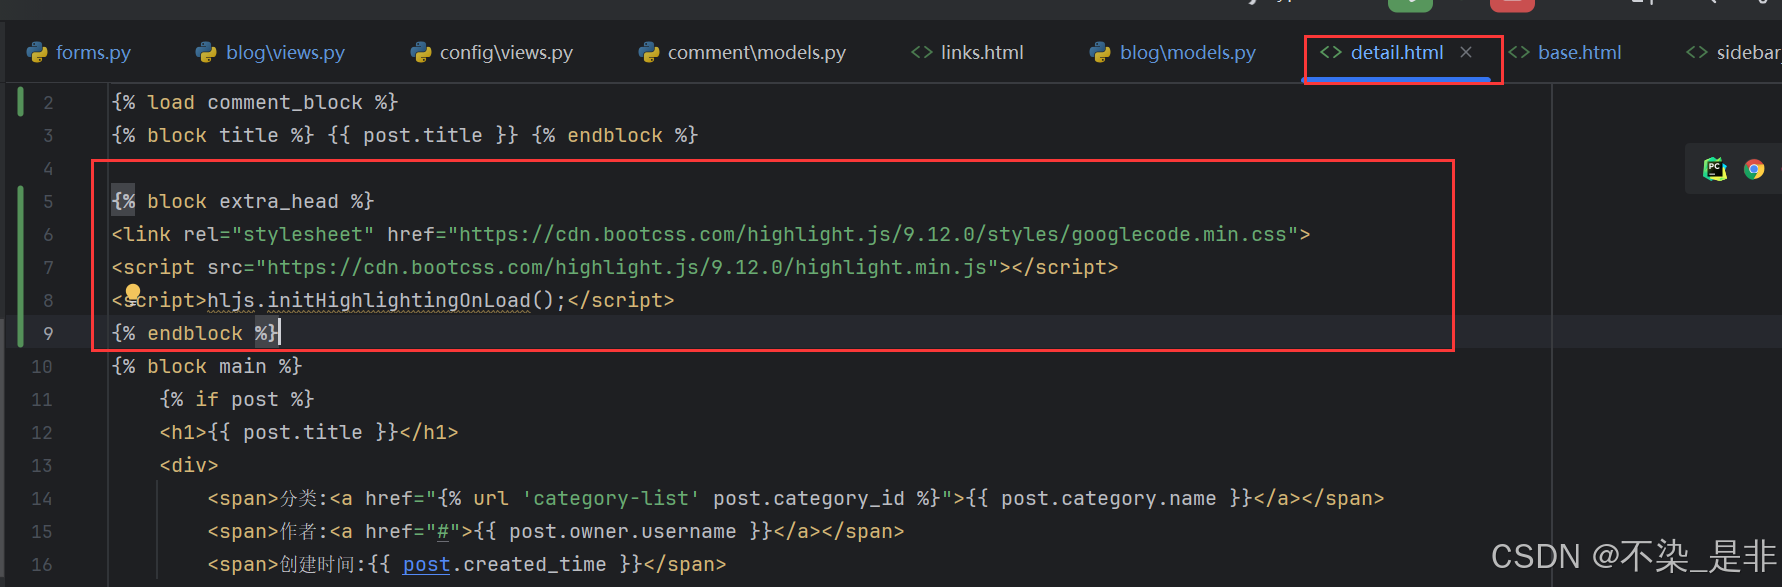Click line number 5 in gutter

click(x=48, y=202)
